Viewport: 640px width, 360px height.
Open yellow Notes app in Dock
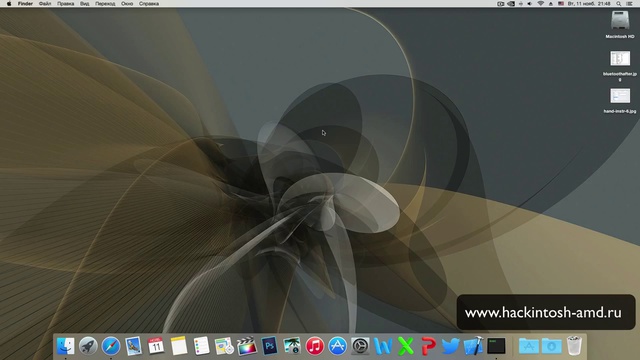tap(179, 346)
